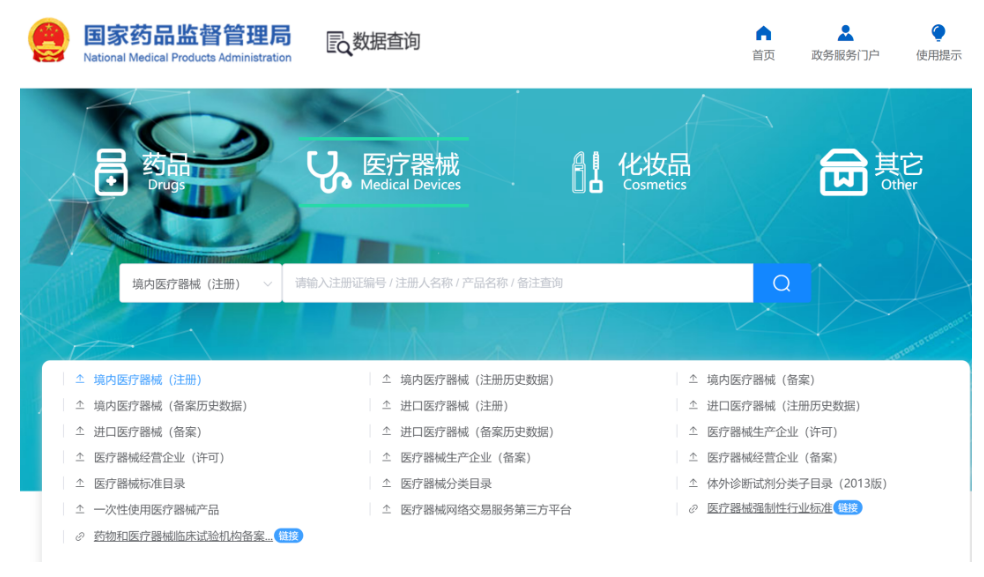This screenshot has height=577, width=984.
Task: Select the 药品 Drugs medicine box icon
Action: pyautogui.click(x=111, y=172)
